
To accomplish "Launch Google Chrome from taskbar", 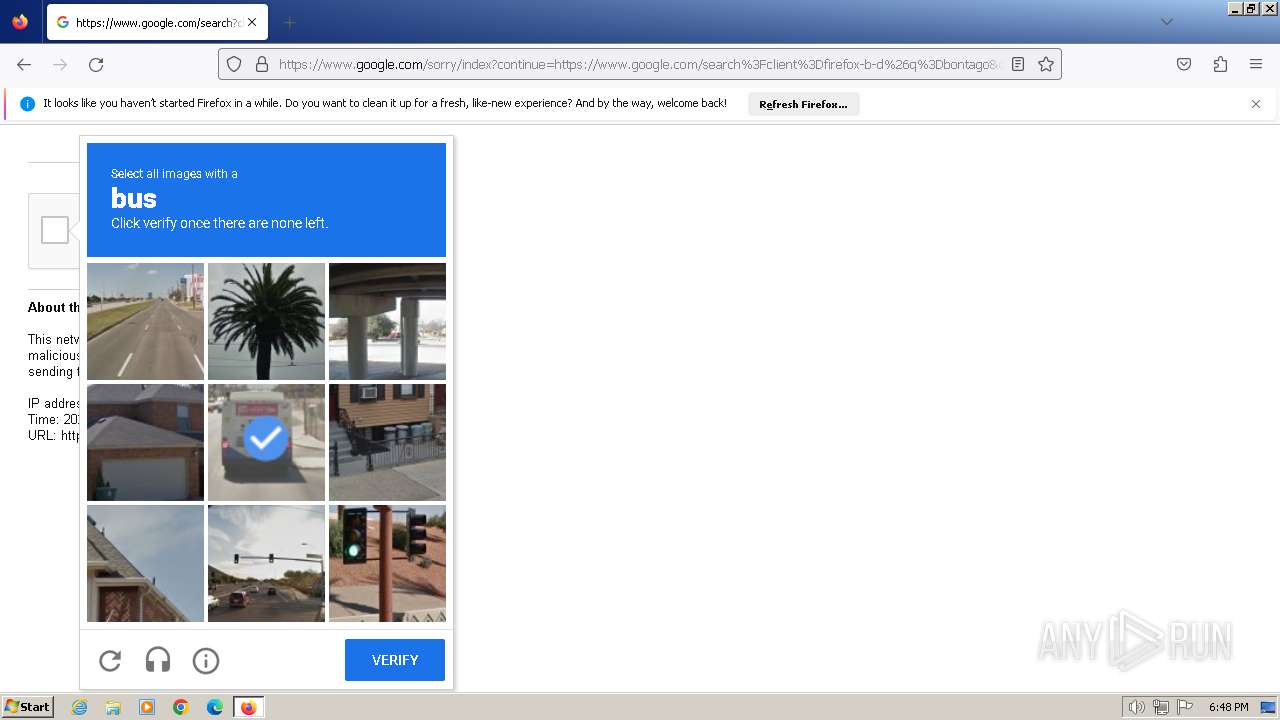I will (x=181, y=707).
